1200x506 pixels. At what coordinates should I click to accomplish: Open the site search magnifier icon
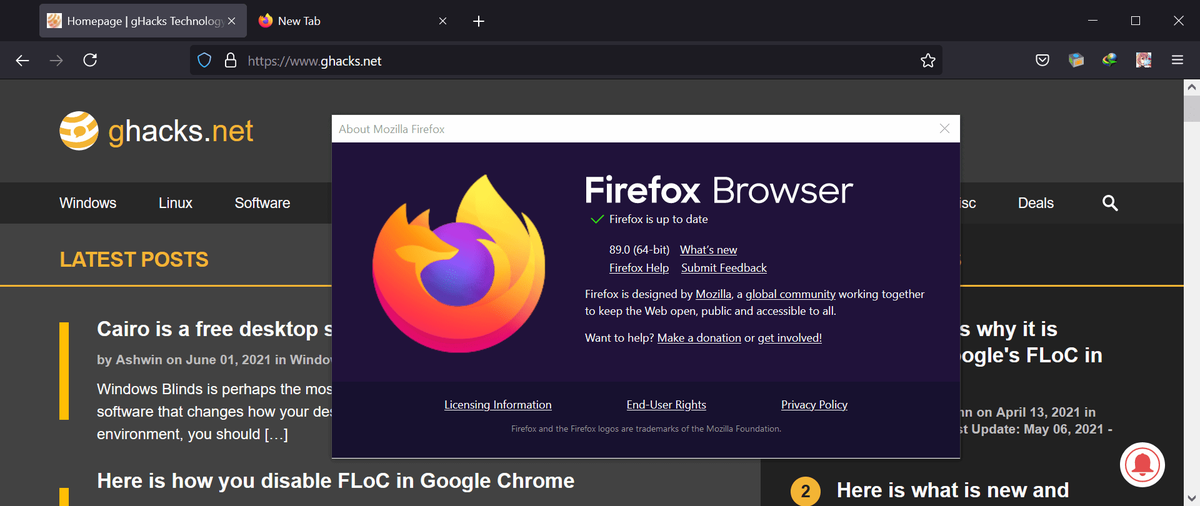point(1109,203)
